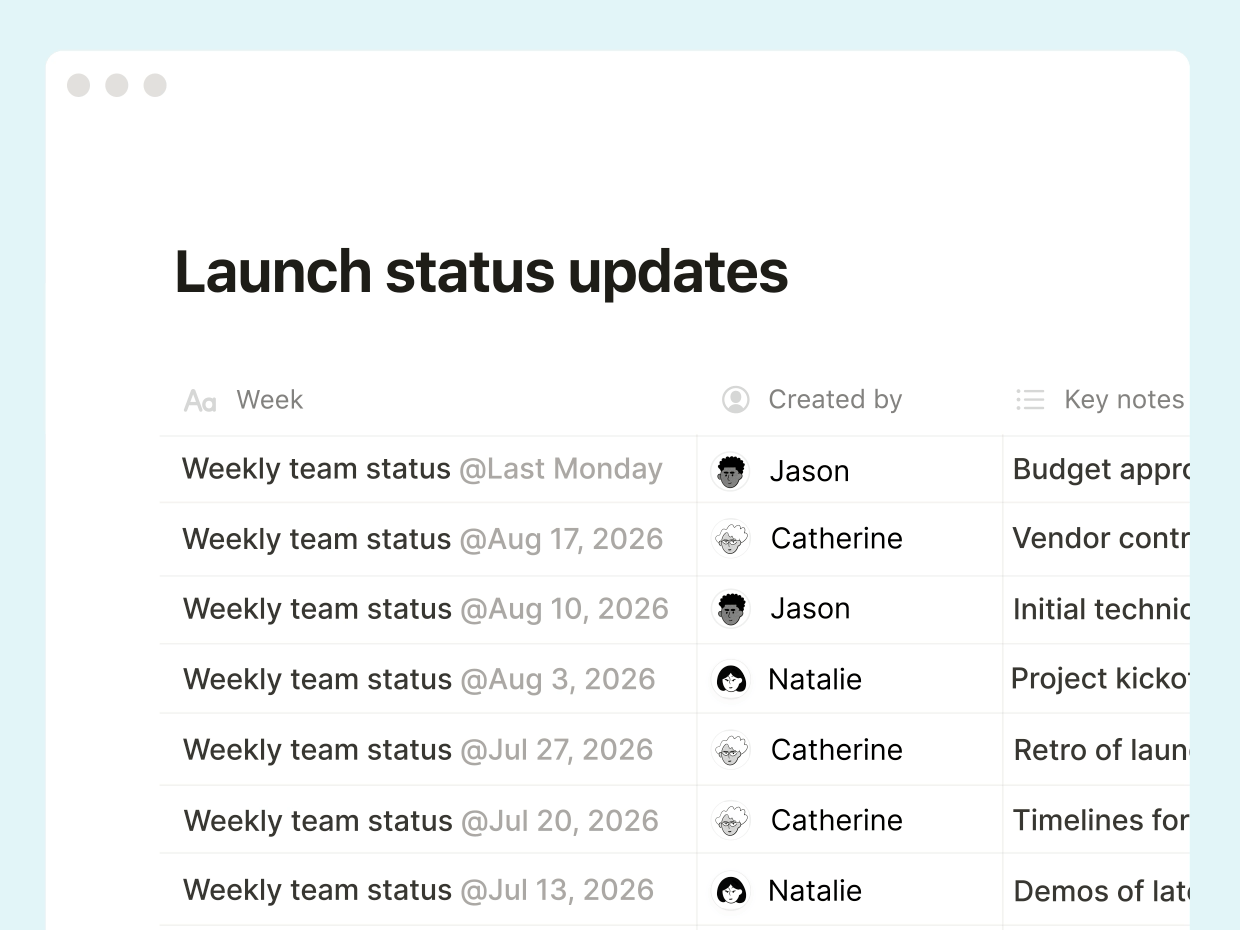Click the Aa text icon beside Week header
Image resolution: width=1240 pixels, height=930 pixels.
point(199,400)
